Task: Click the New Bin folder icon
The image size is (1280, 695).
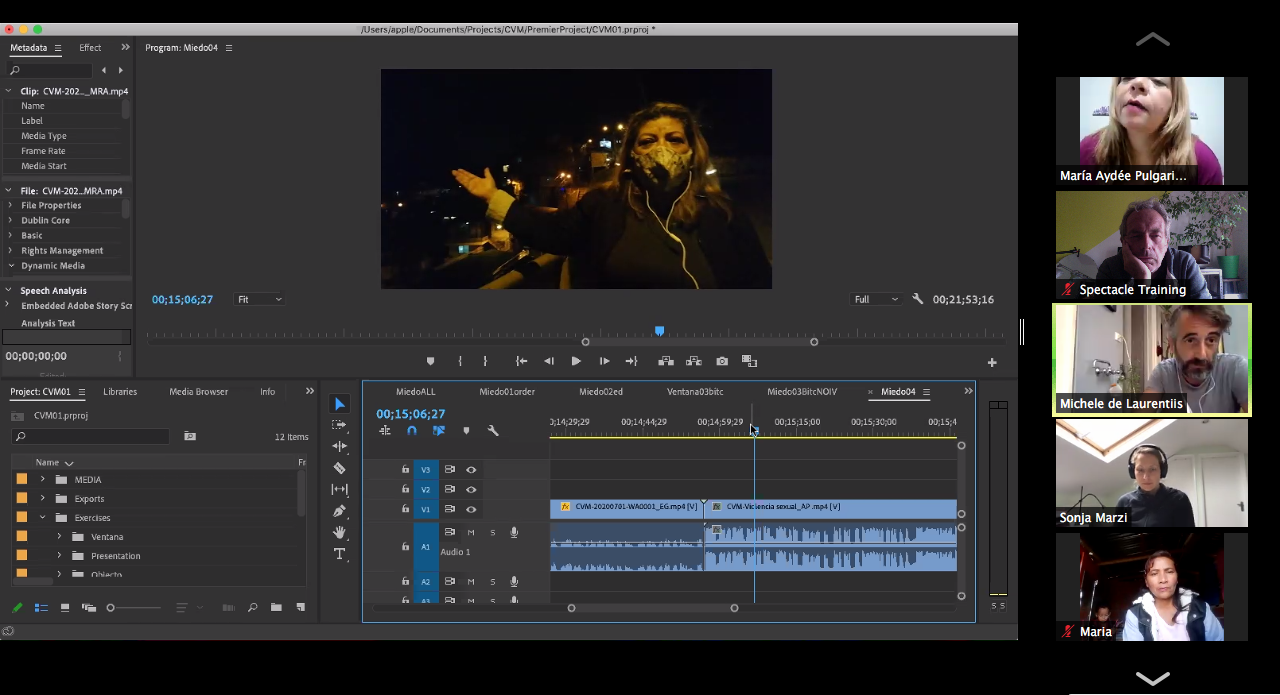Action: [x=276, y=607]
